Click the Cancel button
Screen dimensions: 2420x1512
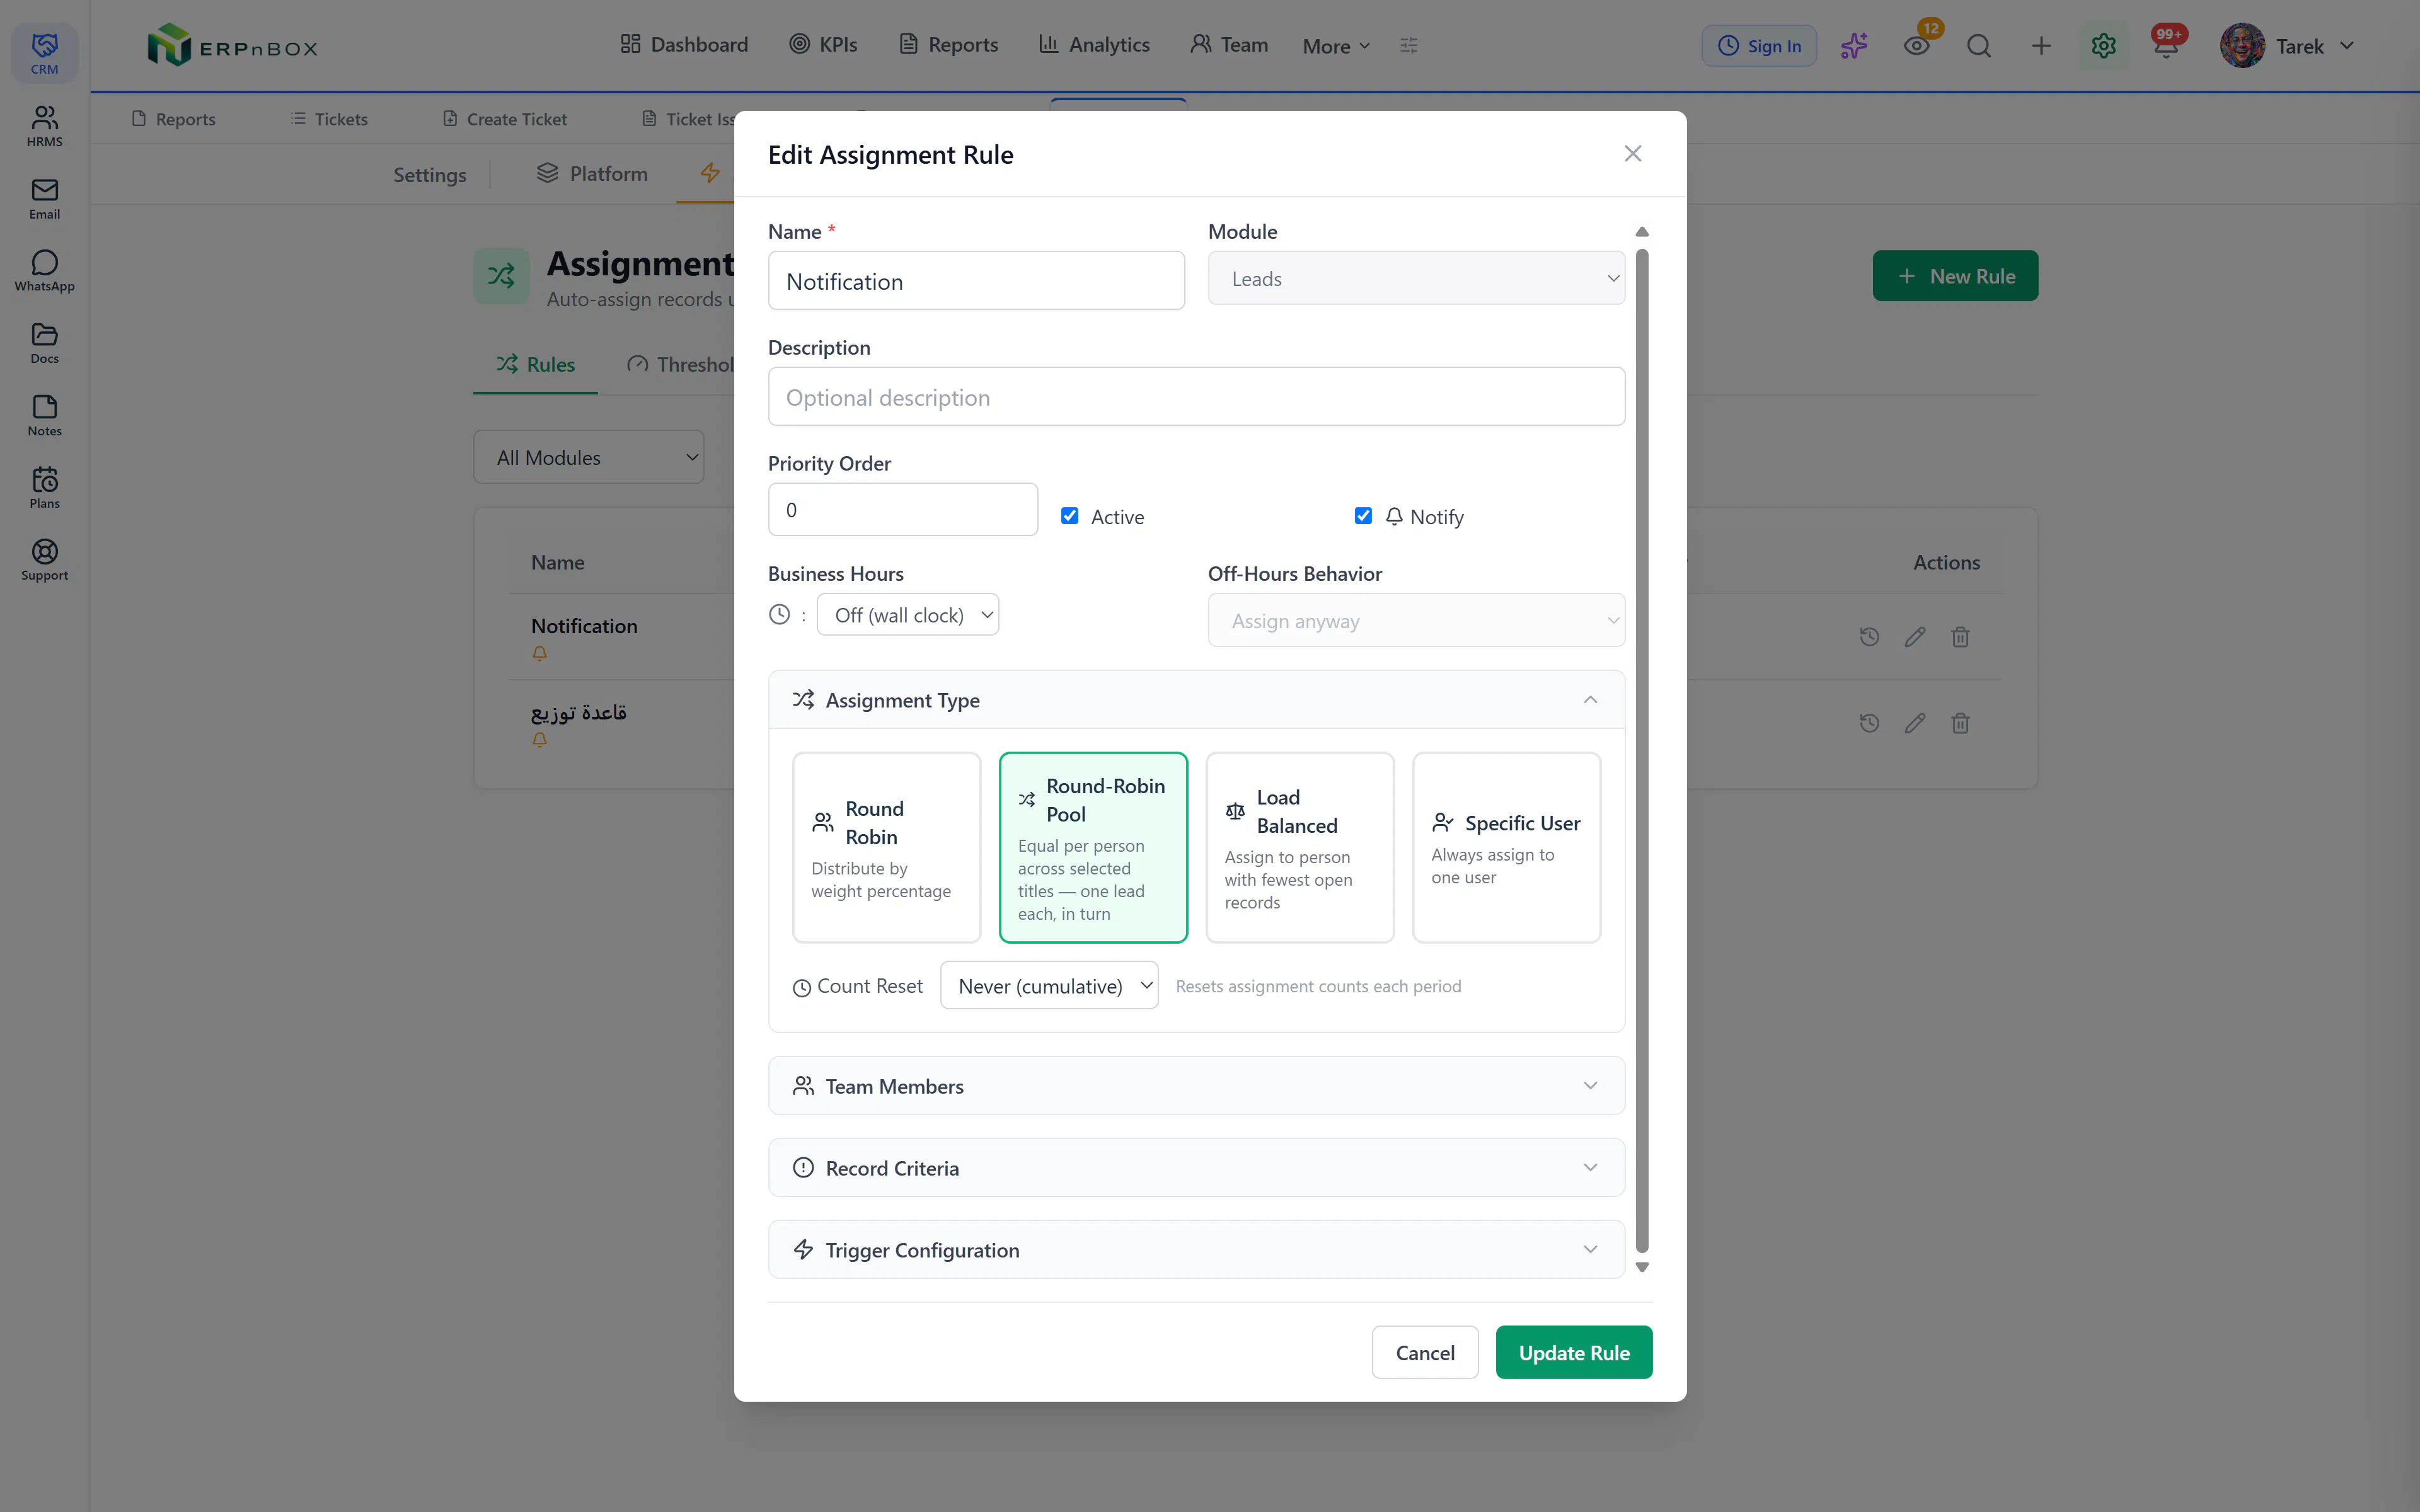[1425, 1353]
